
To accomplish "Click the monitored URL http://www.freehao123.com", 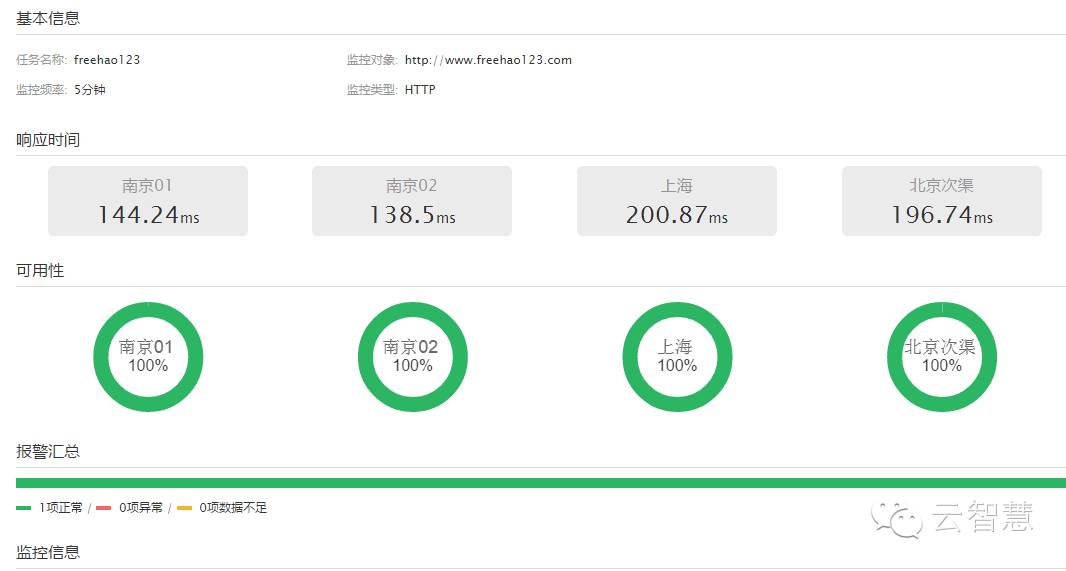I will coord(488,60).
